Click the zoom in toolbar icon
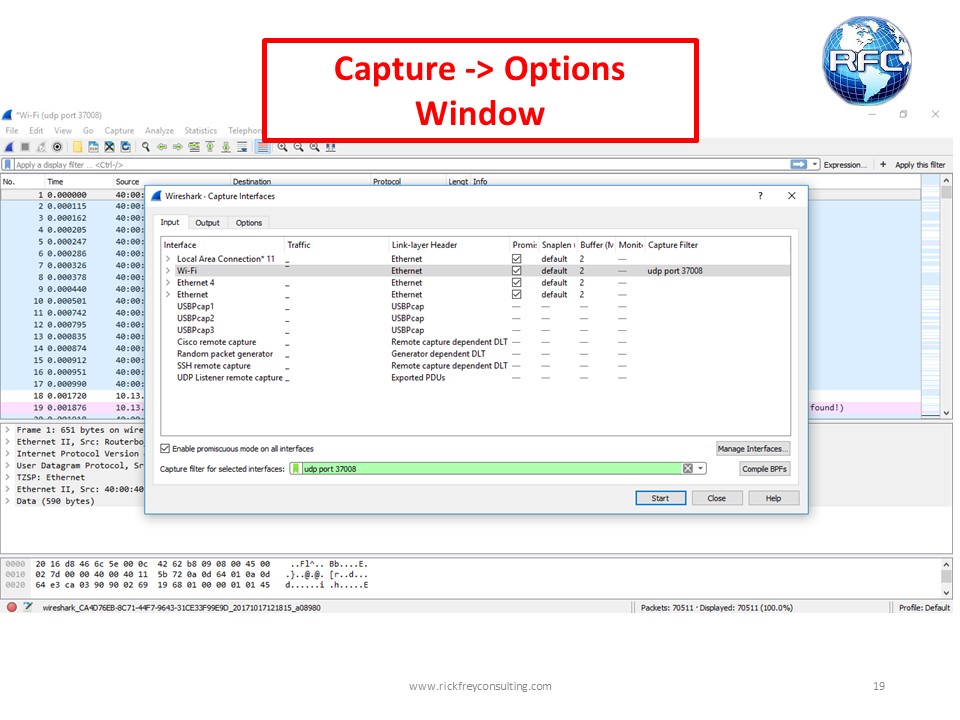Image resolution: width=960 pixels, height=720 pixels. [x=282, y=147]
